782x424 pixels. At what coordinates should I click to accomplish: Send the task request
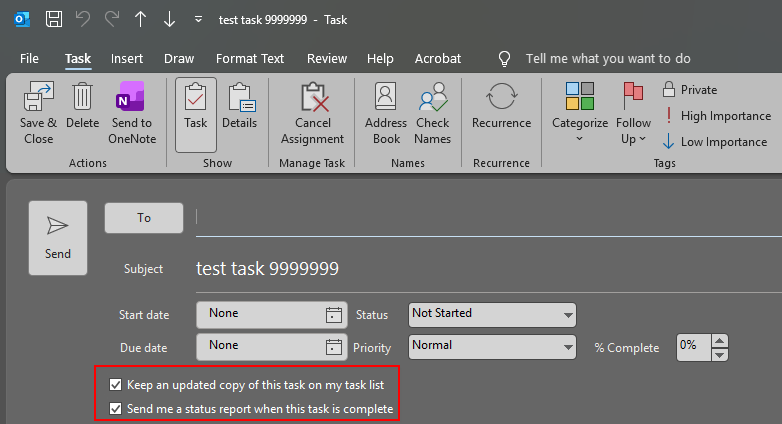[x=58, y=238]
